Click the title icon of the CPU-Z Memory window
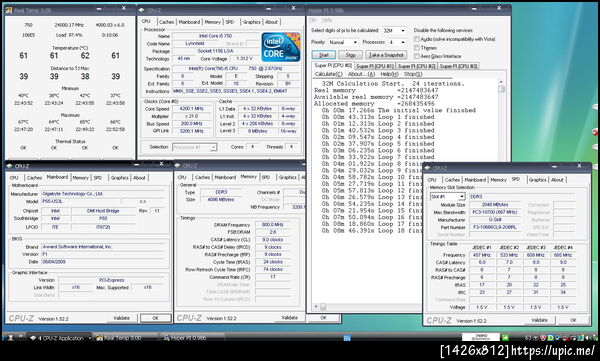The image size is (600, 361). [178, 165]
